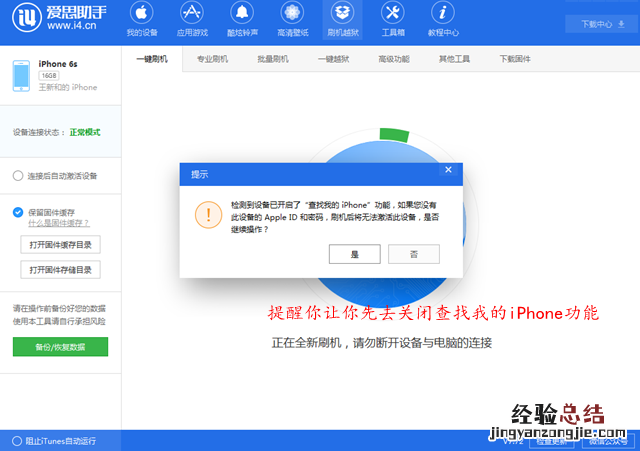Switch to the 高级功能 tab
640x451 pixels.
[394, 59]
